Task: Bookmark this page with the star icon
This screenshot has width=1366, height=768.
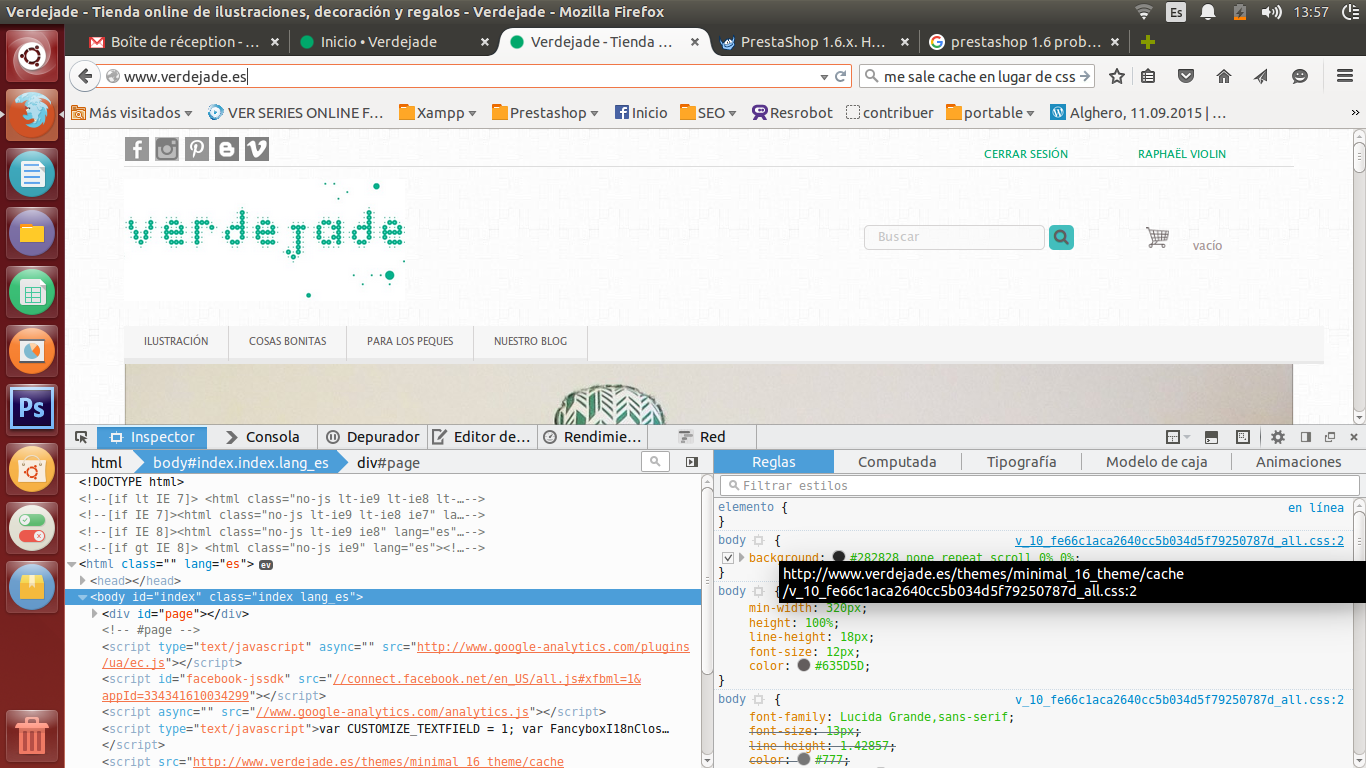Action: 1117,76
